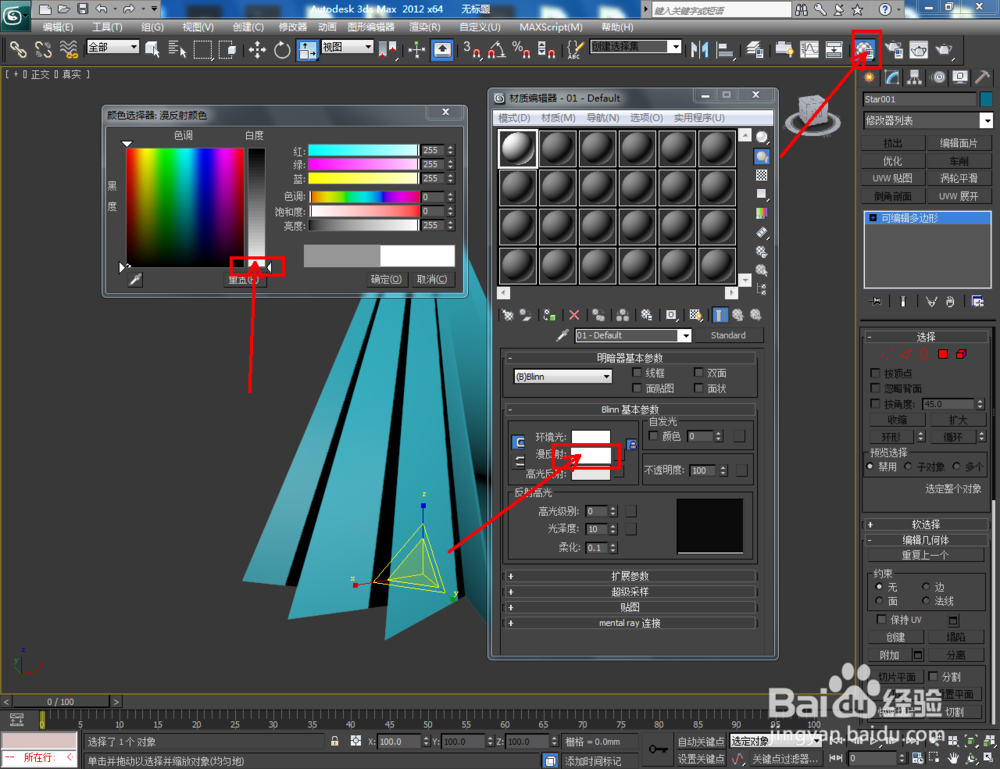Open the Render Setup icon
Image resolution: width=1000 pixels, height=769 pixels.
coord(894,50)
